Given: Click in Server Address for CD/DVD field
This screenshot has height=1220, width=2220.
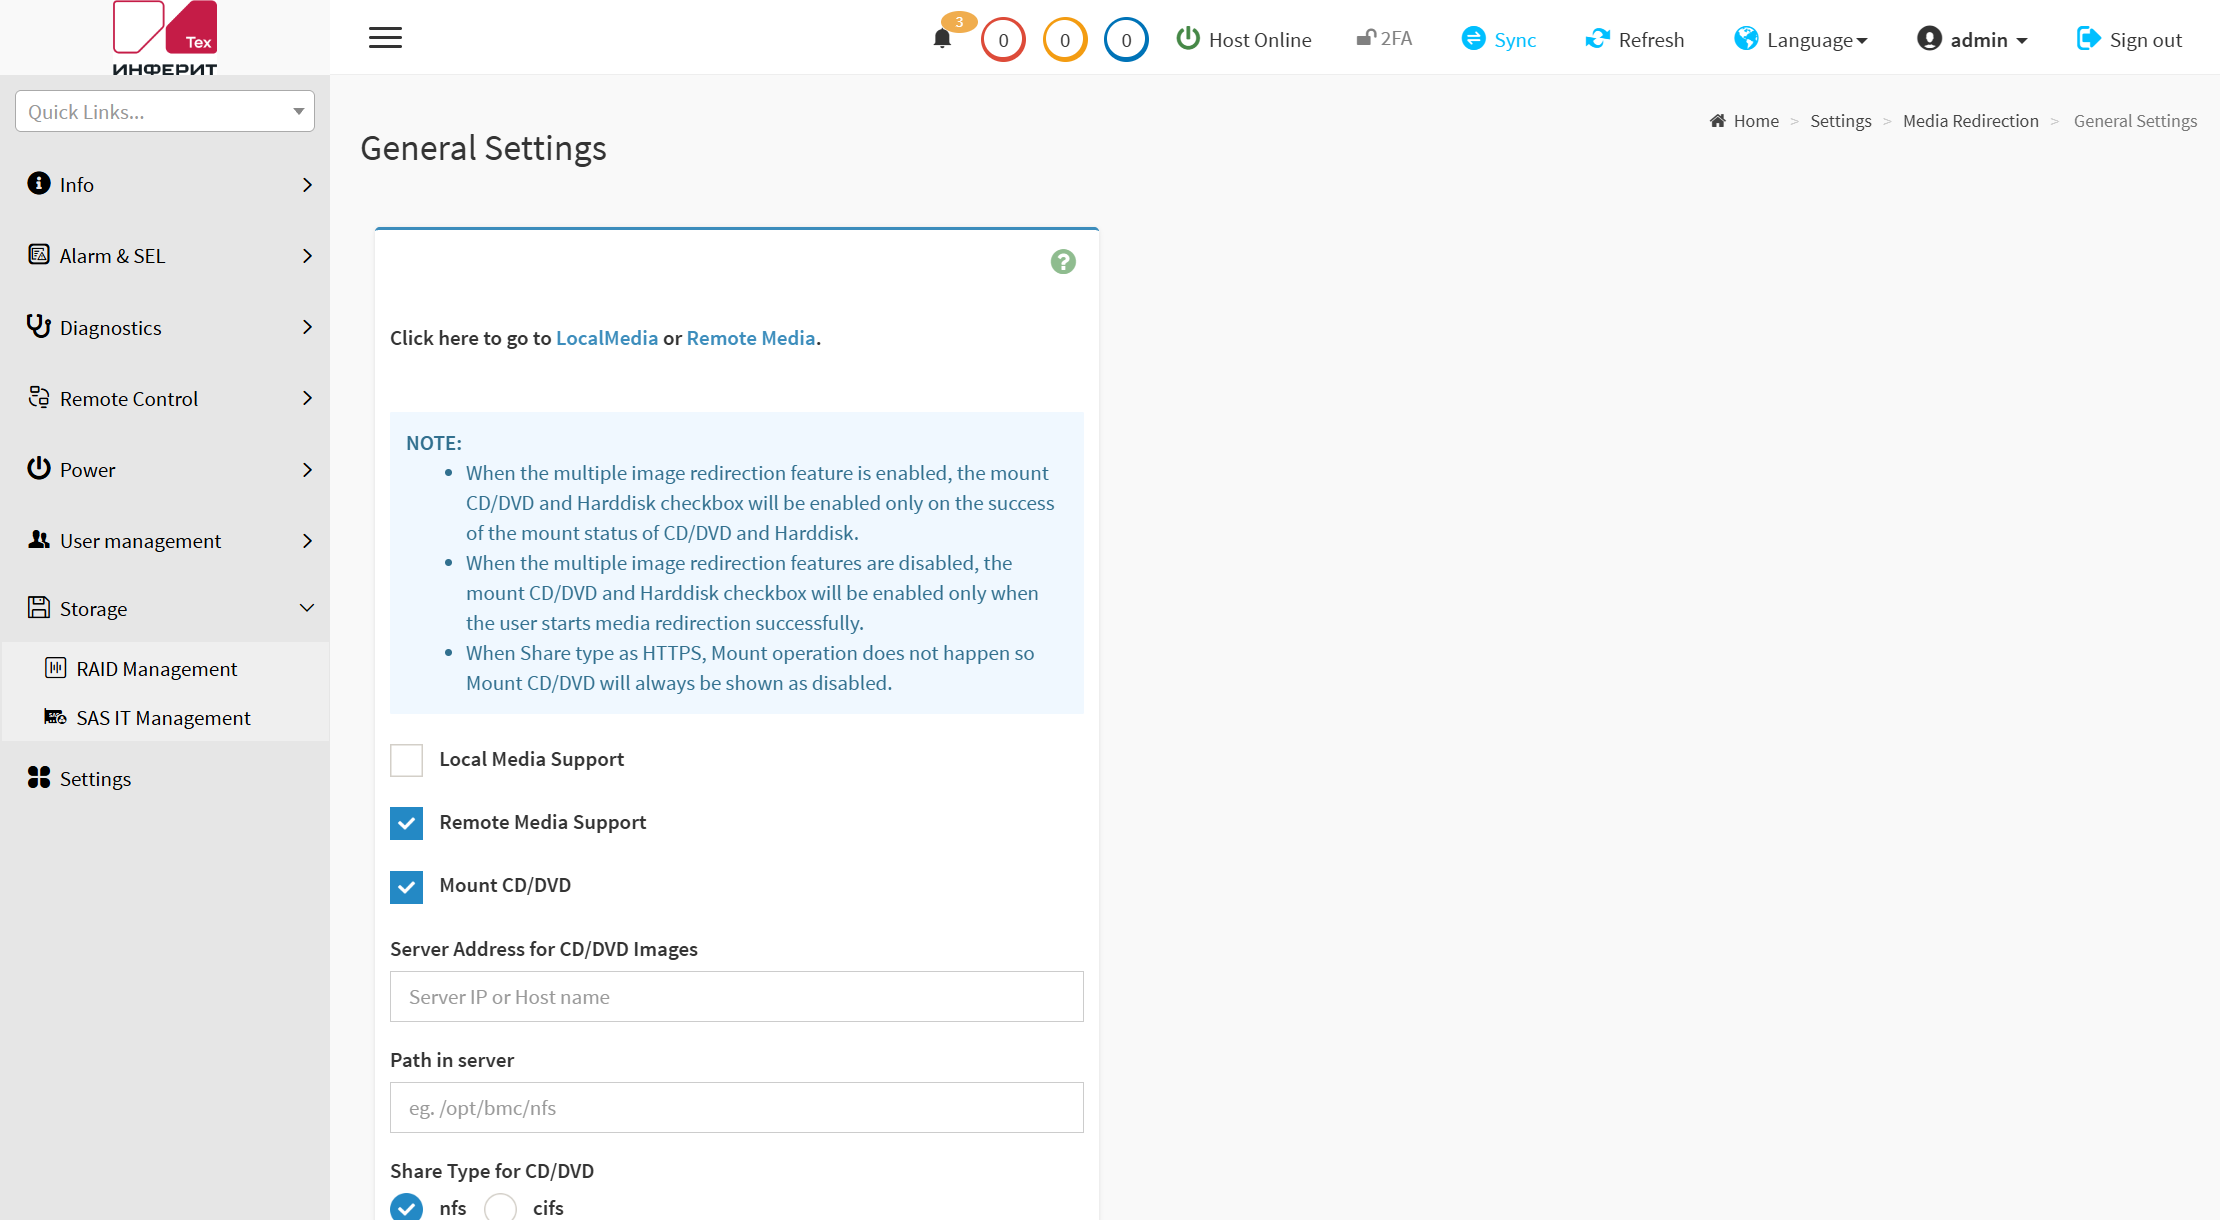Looking at the screenshot, I should pyautogui.click(x=737, y=996).
